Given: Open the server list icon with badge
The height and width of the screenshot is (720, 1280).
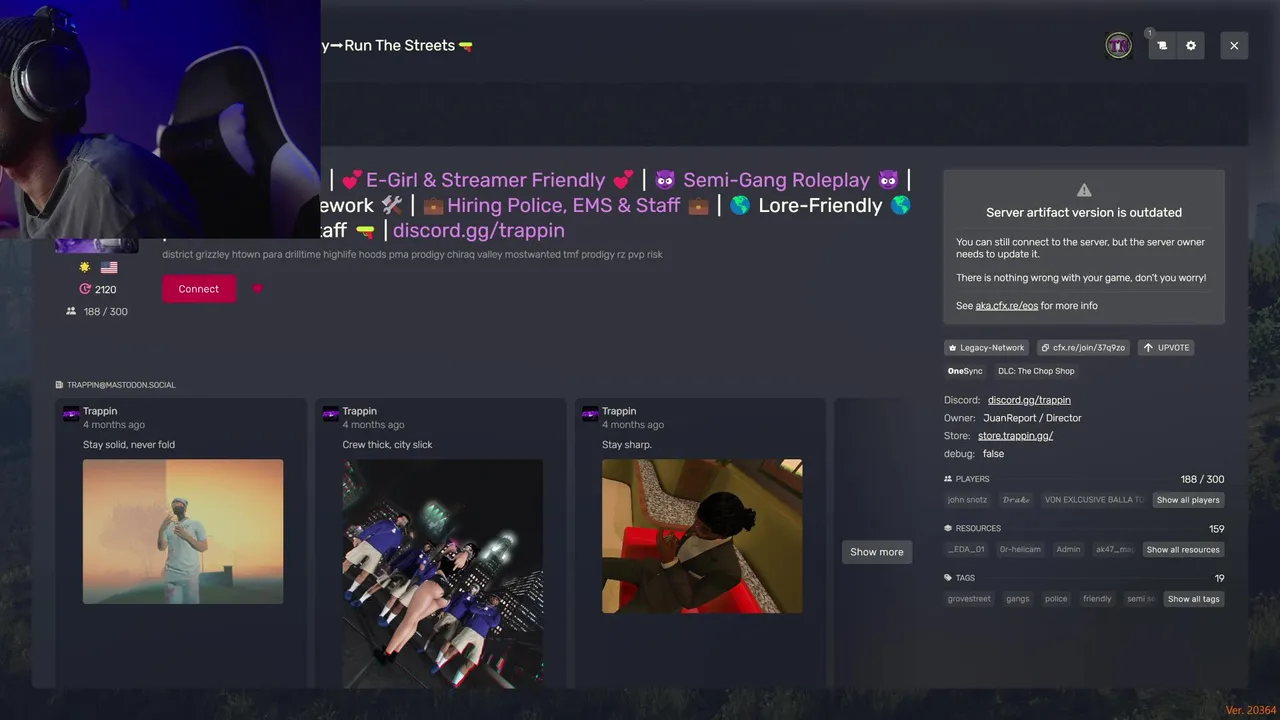Looking at the screenshot, I should click(1162, 45).
